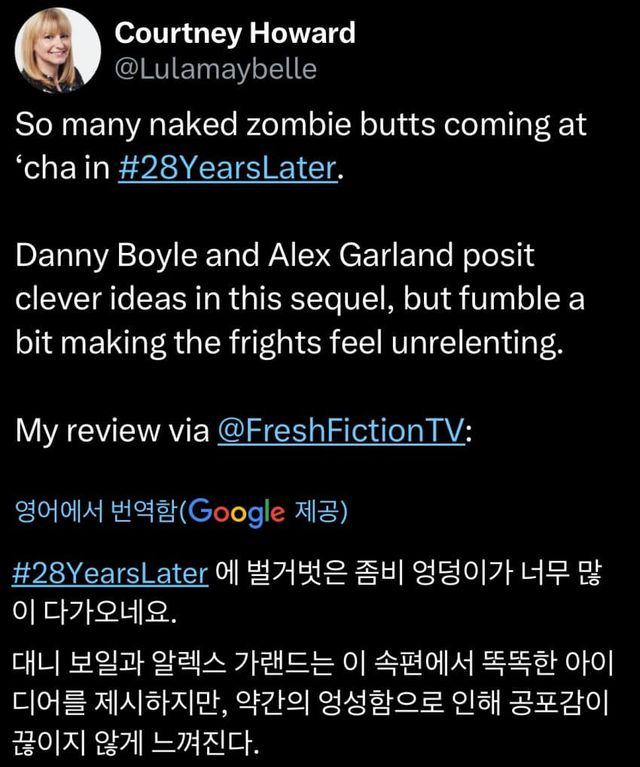This screenshot has width=640, height=767.
Task: Click the '제공)' text after Google logo
Action: click(x=320, y=512)
